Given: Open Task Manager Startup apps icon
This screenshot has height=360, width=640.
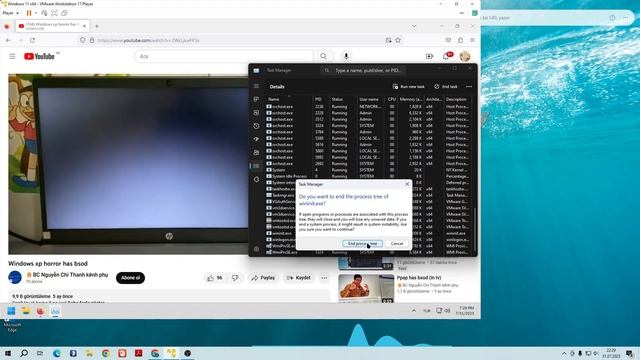Looking at the screenshot, I should [256, 139].
